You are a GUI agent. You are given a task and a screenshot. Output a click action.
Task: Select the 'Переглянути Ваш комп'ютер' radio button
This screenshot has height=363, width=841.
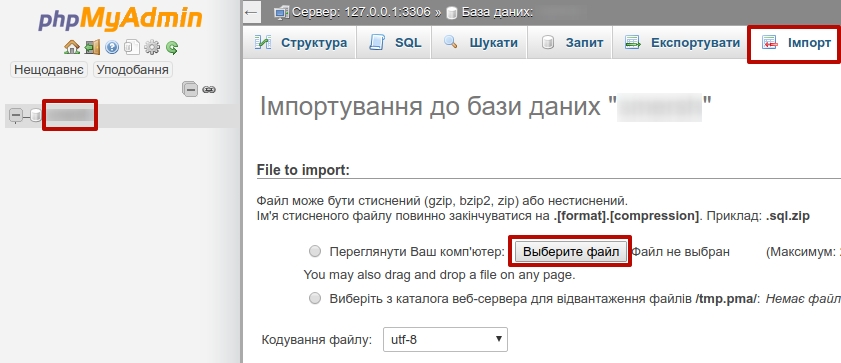[x=315, y=251]
